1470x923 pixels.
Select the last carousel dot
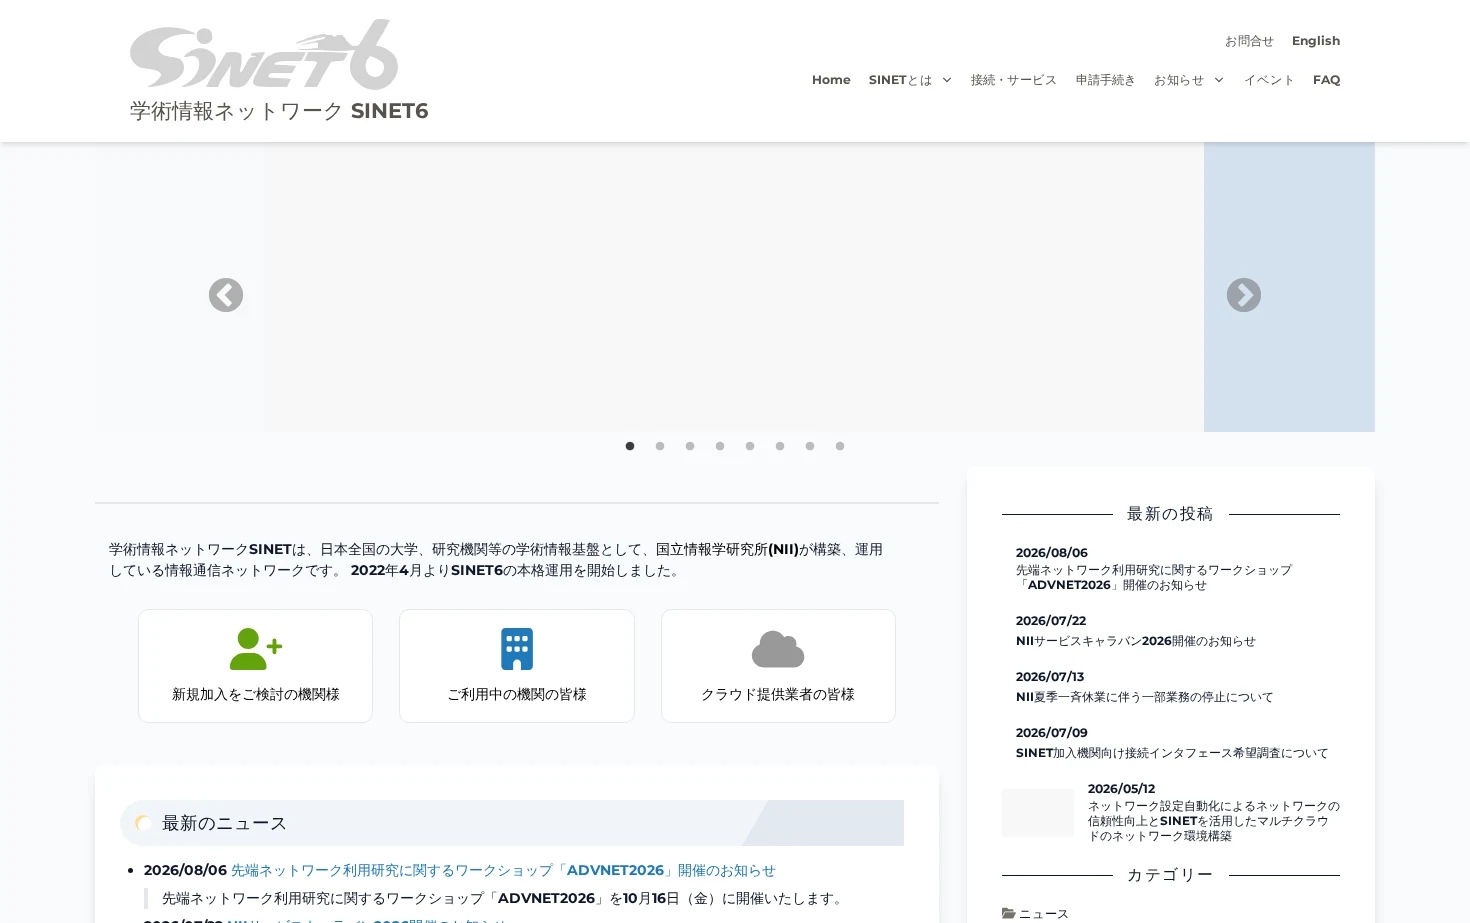point(840,446)
